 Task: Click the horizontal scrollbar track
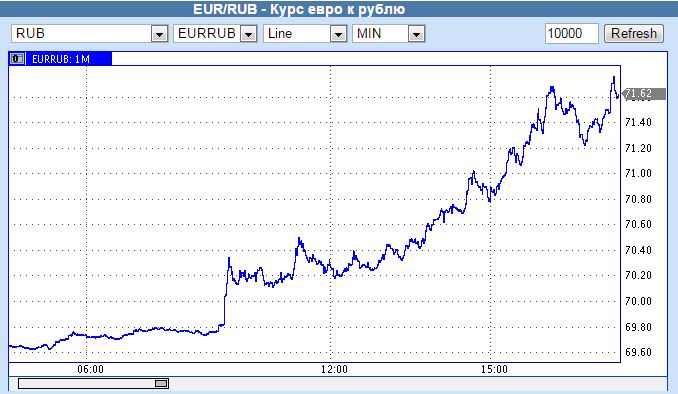point(93,383)
